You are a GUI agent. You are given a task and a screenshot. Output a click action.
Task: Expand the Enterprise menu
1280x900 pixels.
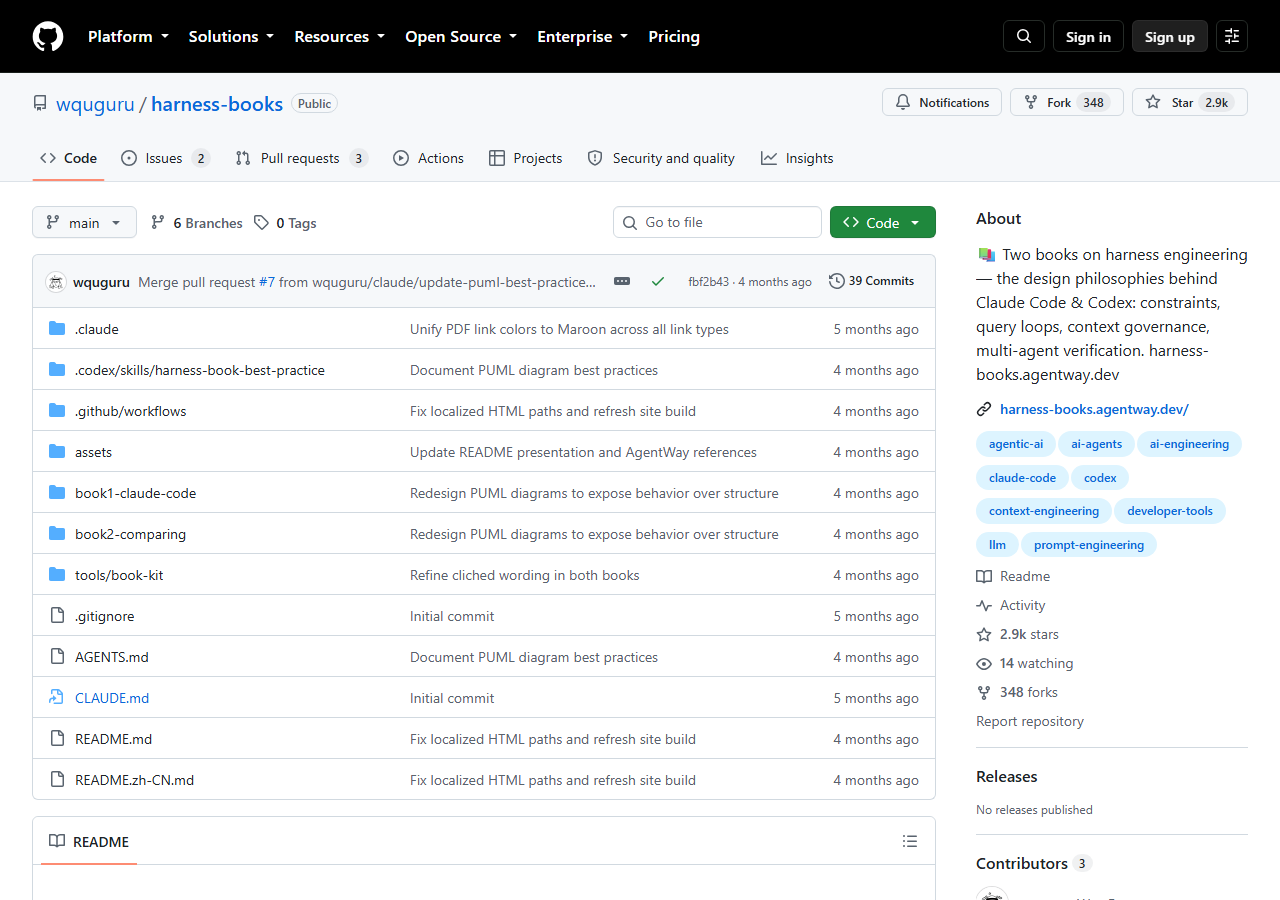(582, 36)
